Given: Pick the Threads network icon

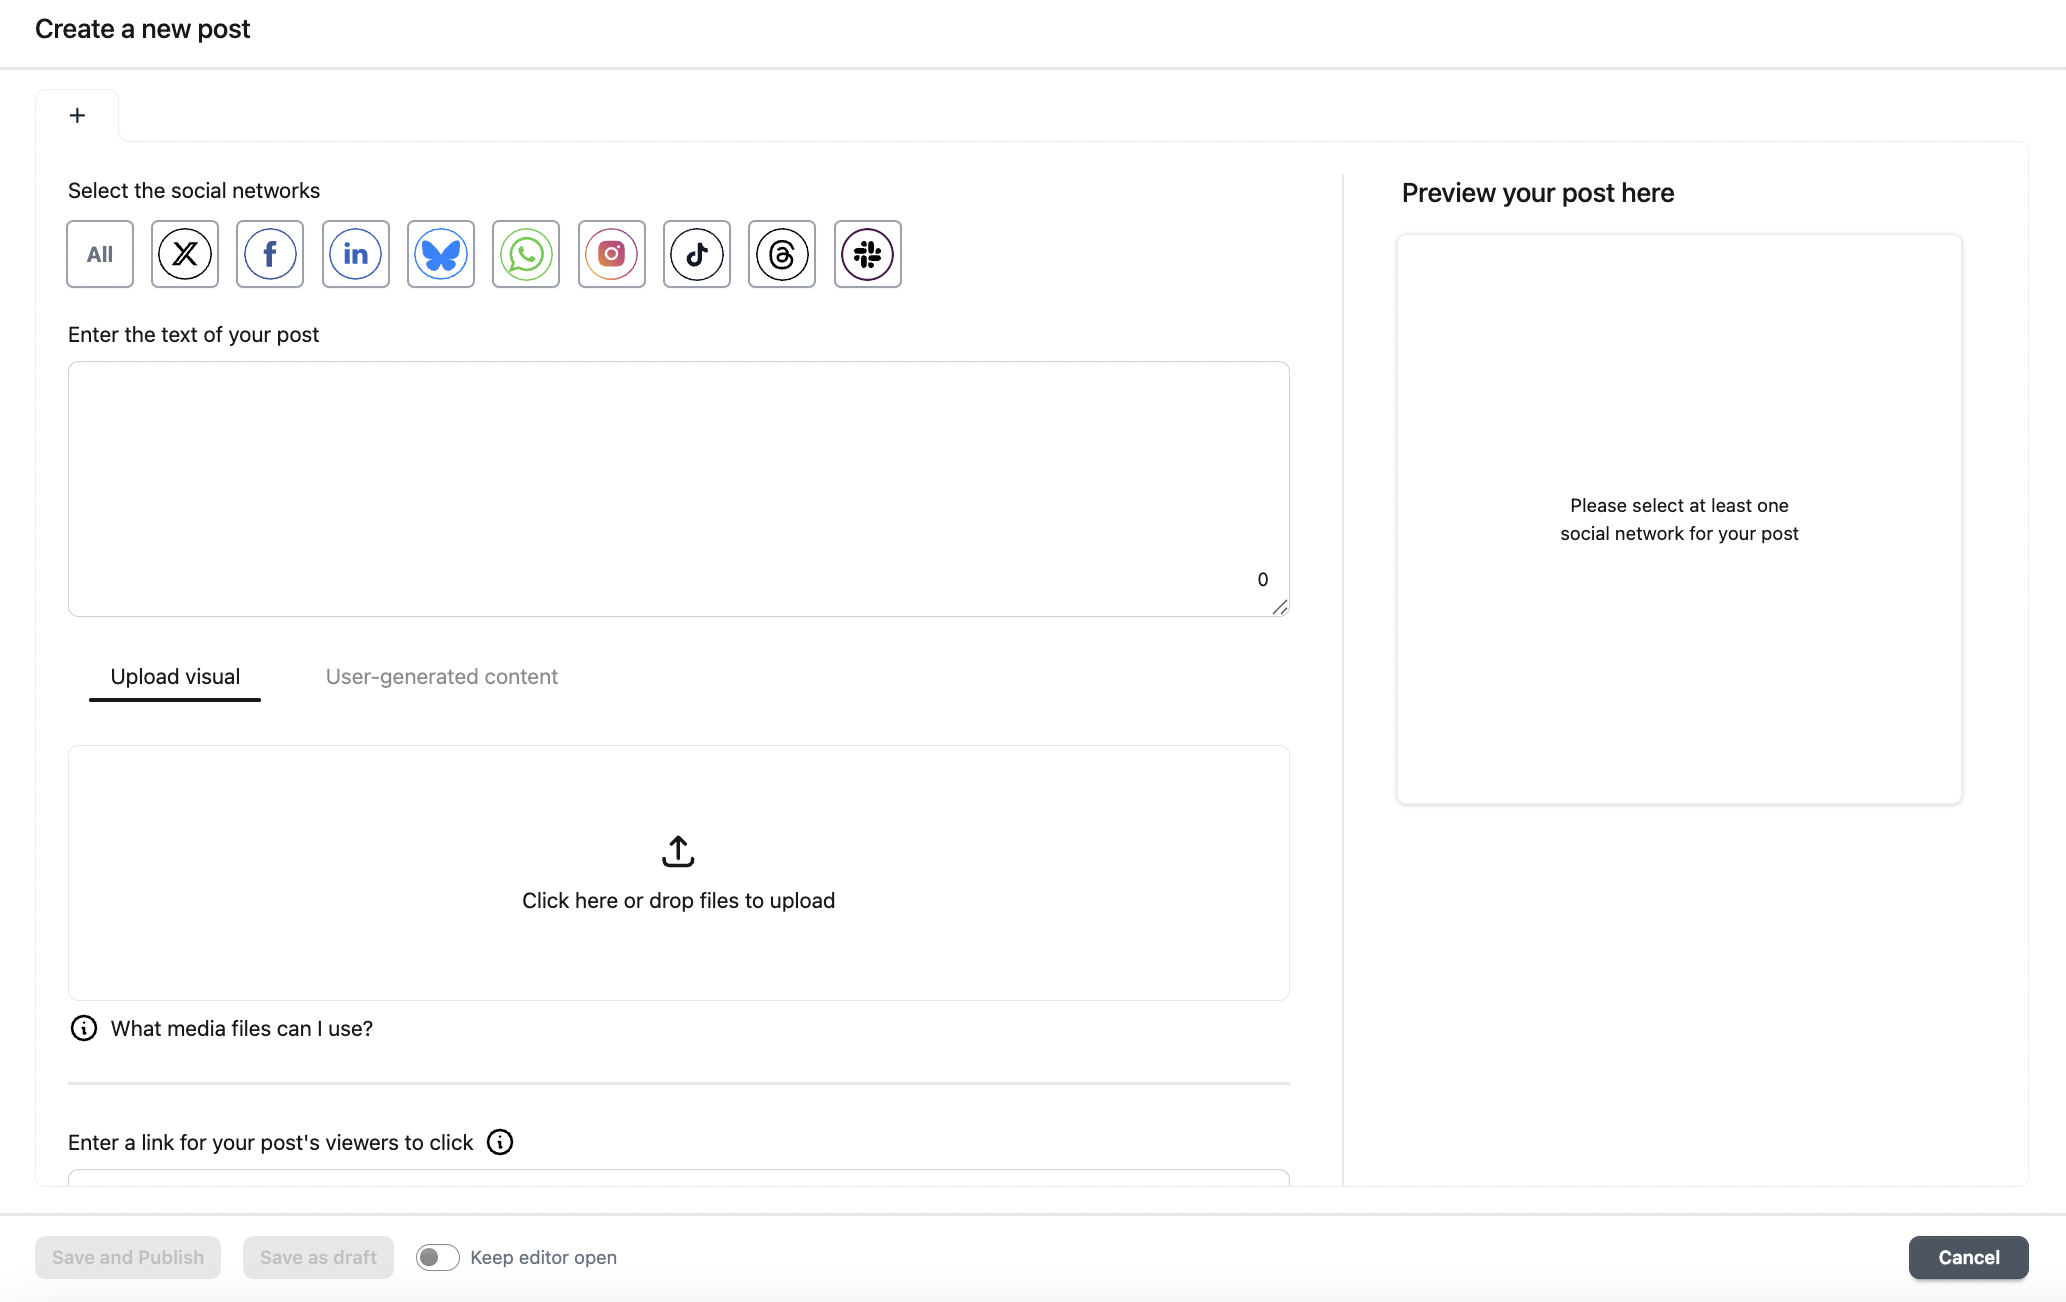Looking at the screenshot, I should pos(782,254).
